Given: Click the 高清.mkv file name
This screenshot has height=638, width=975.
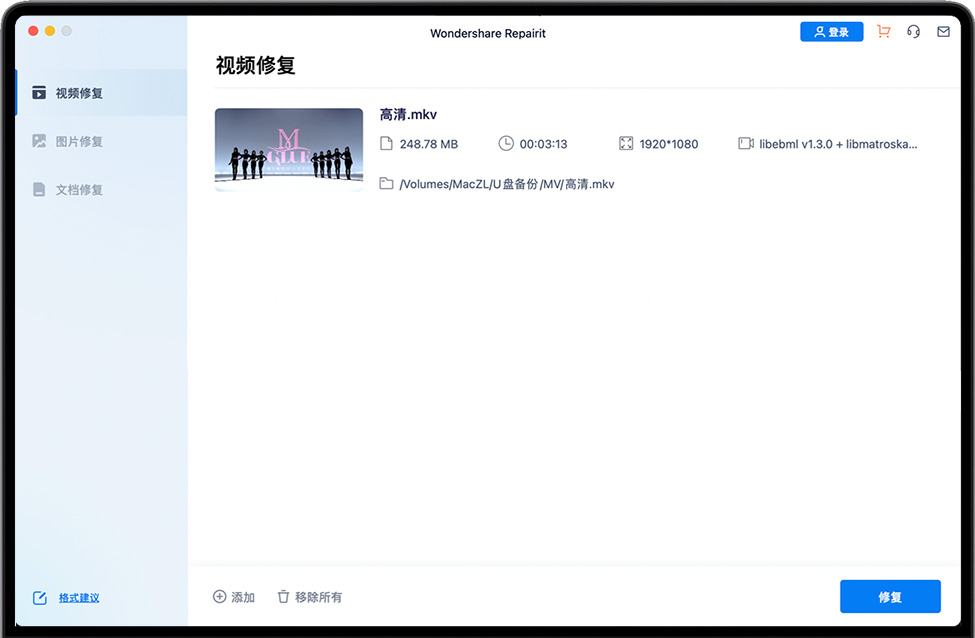Looking at the screenshot, I should pyautogui.click(x=408, y=115).
